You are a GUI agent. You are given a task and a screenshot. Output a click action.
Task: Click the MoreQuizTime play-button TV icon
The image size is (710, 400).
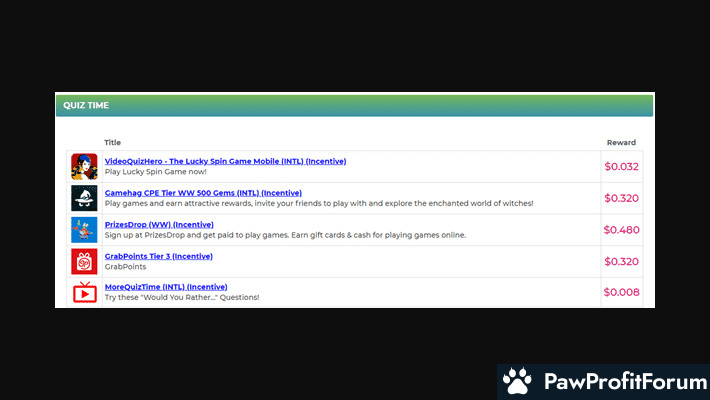pyautogui.click(x=84, y=292)
